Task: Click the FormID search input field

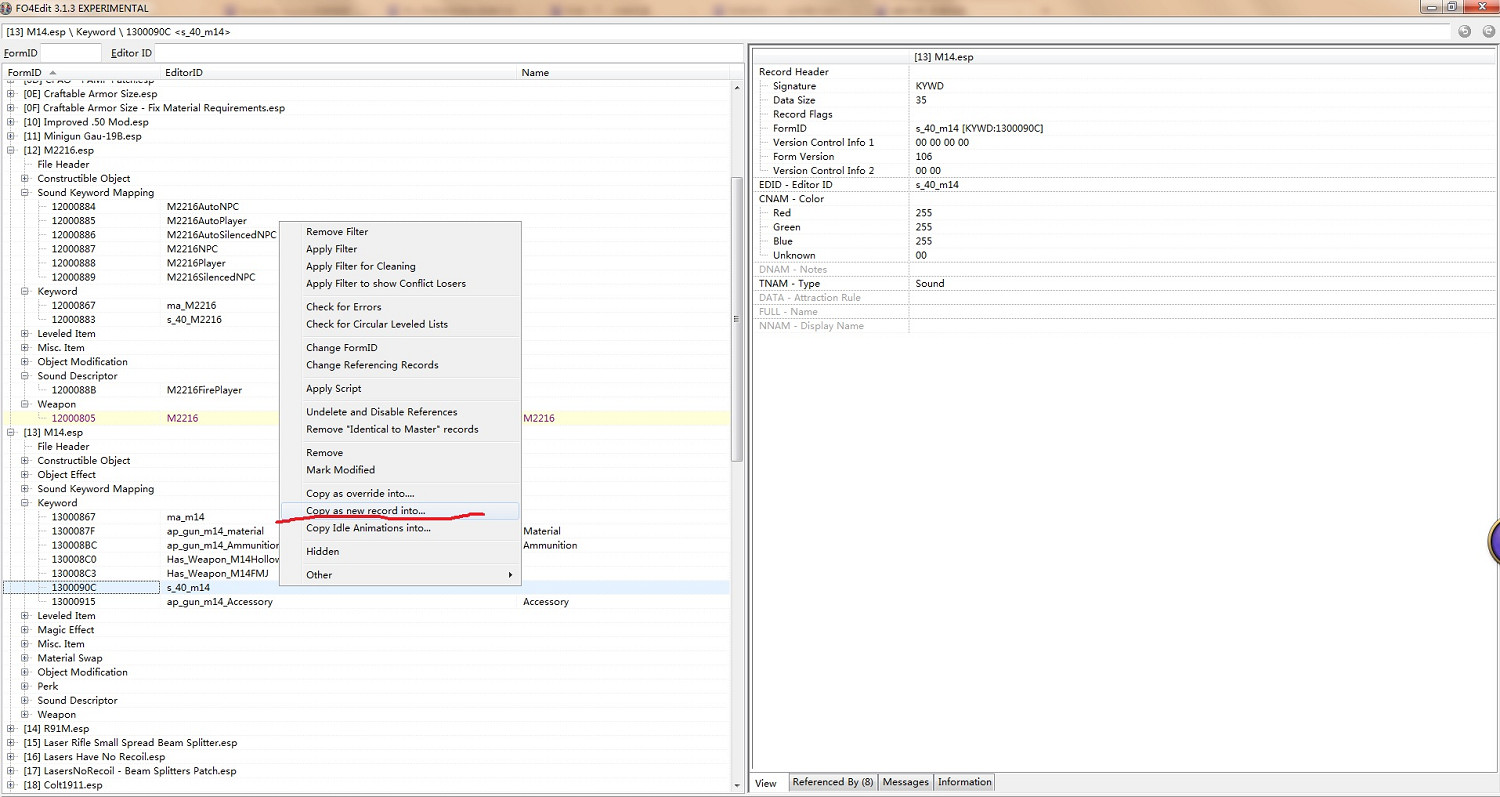Action: [x=70, y=53]
